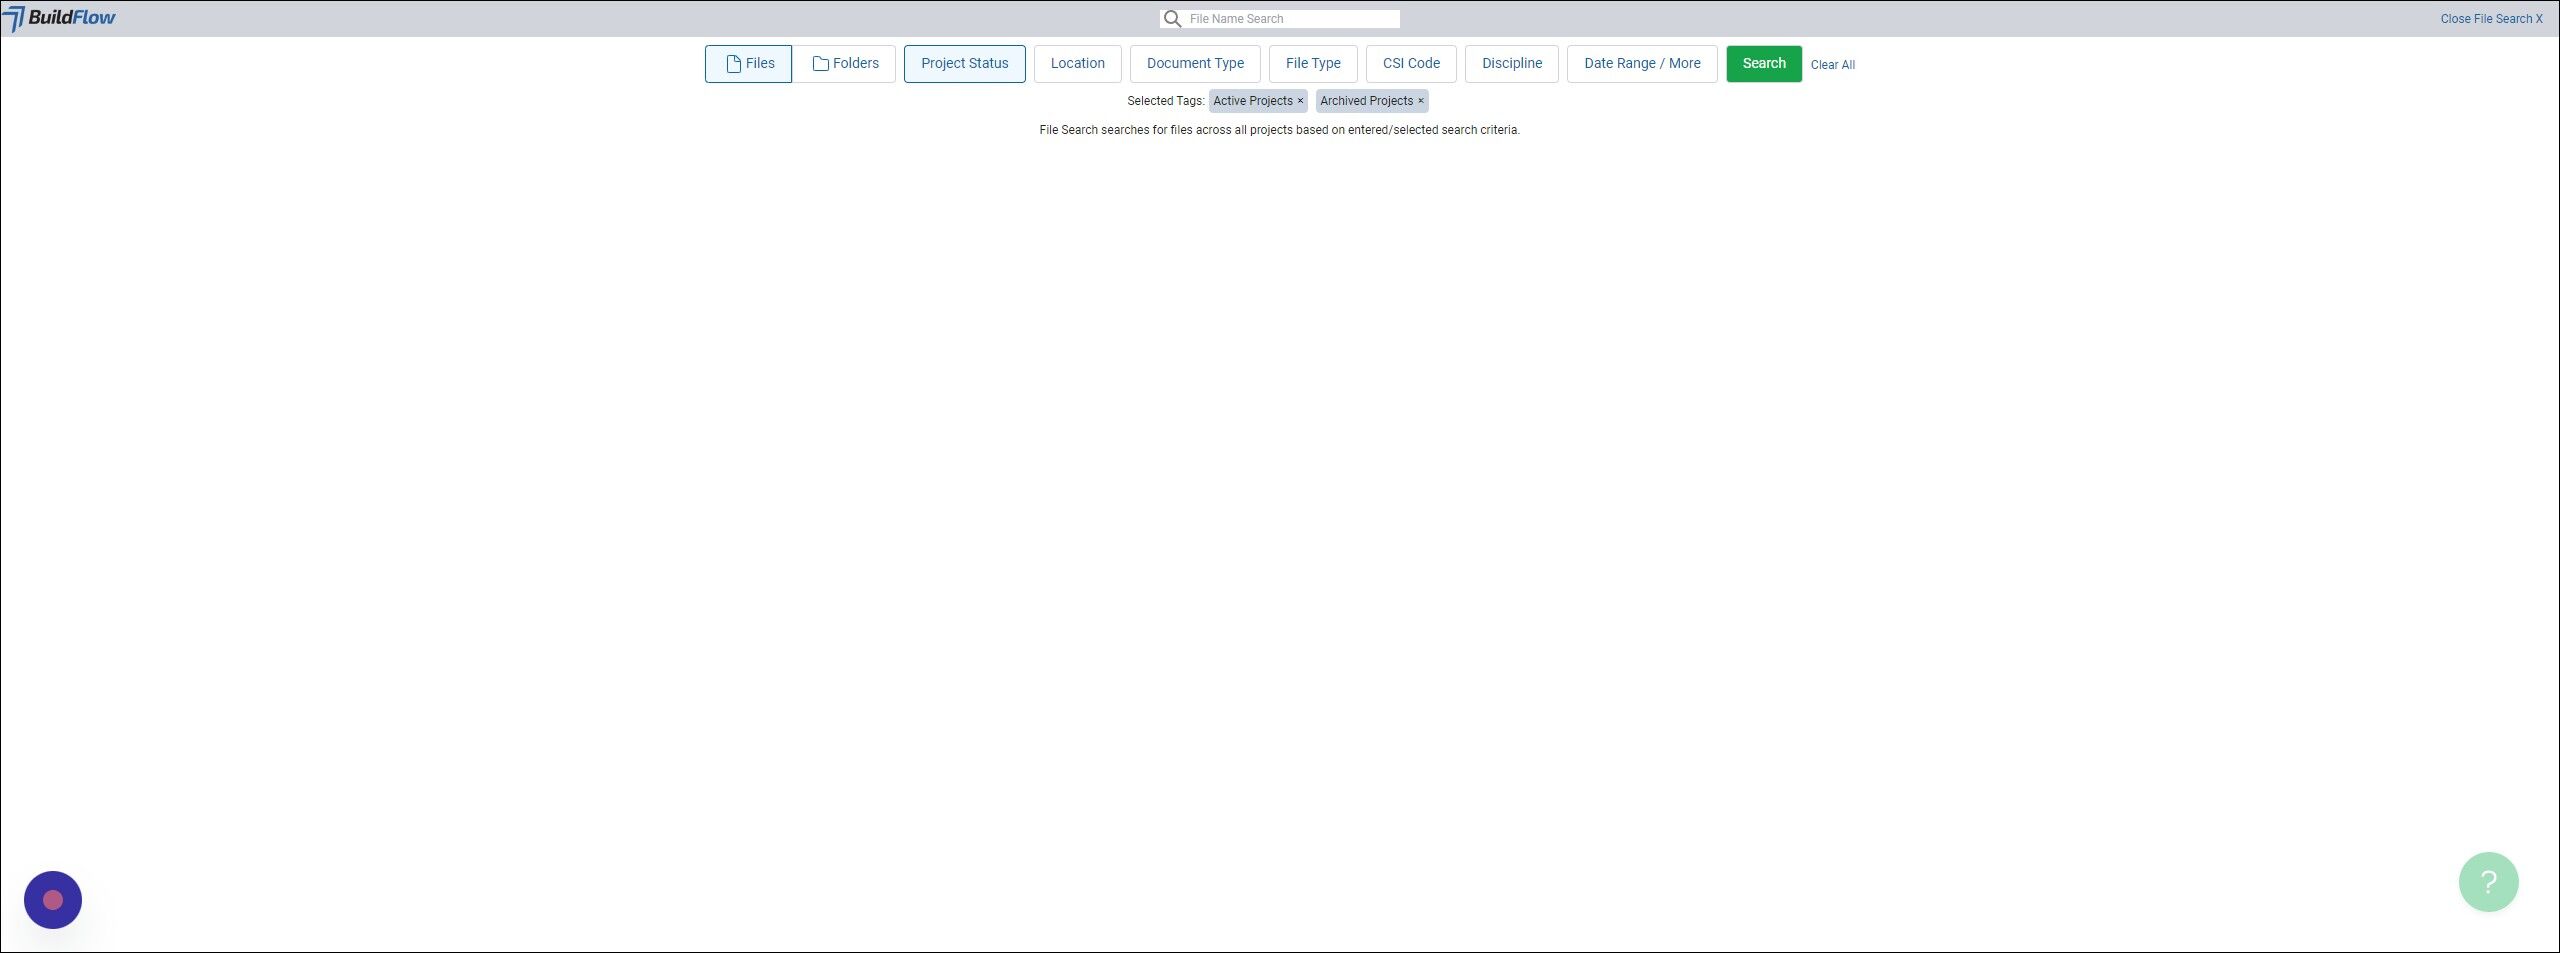Remove the Archived Projects tag
Screen dimensions: 2560x953
[1420, 101]
